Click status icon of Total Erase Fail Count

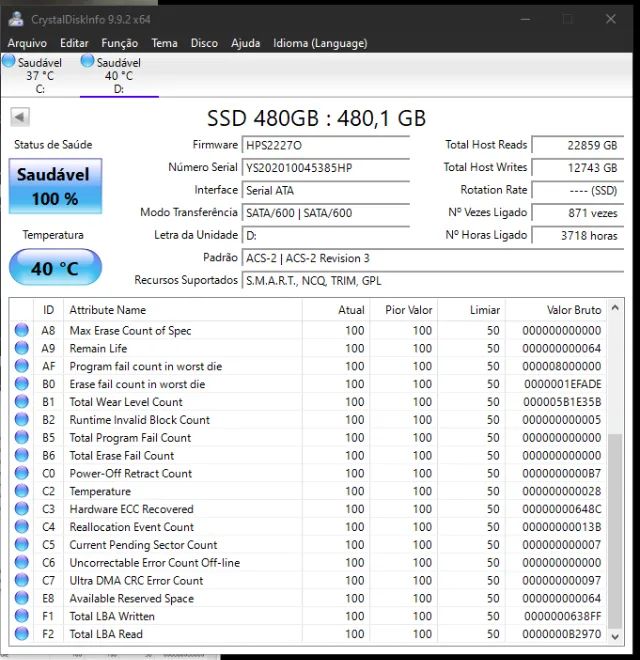(21, 455)
